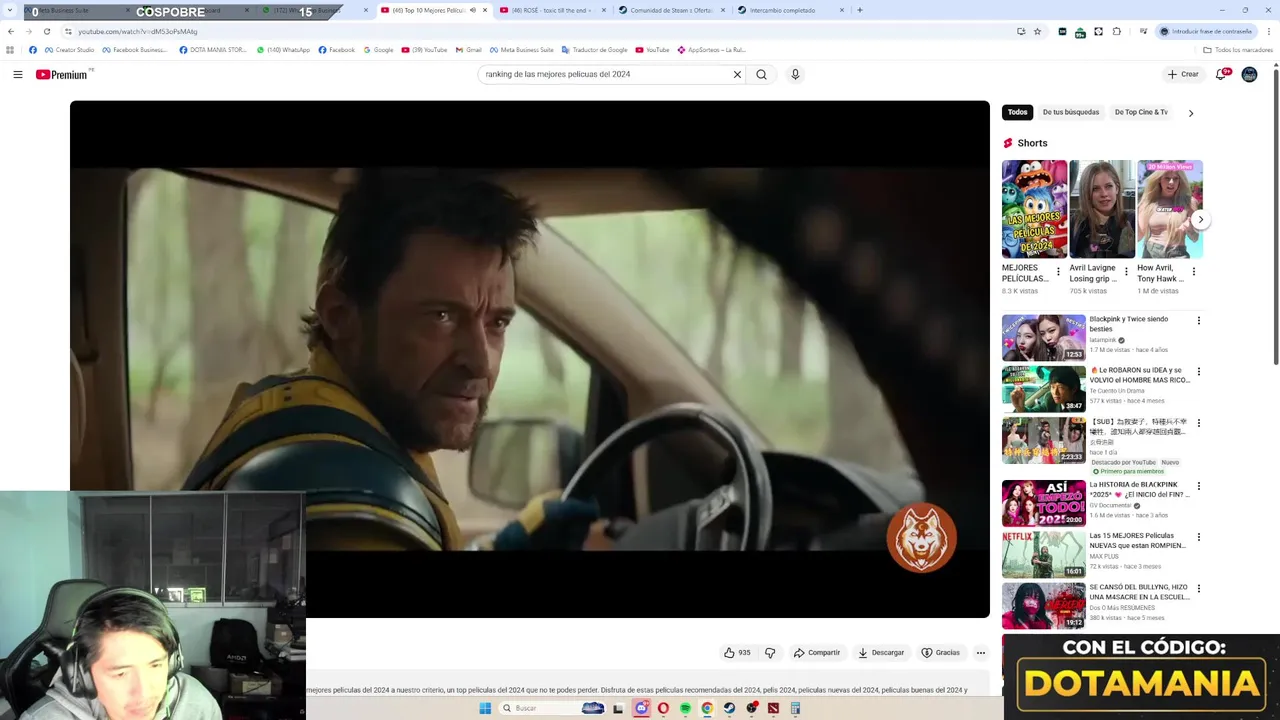Reload the page

click(46, 31)
